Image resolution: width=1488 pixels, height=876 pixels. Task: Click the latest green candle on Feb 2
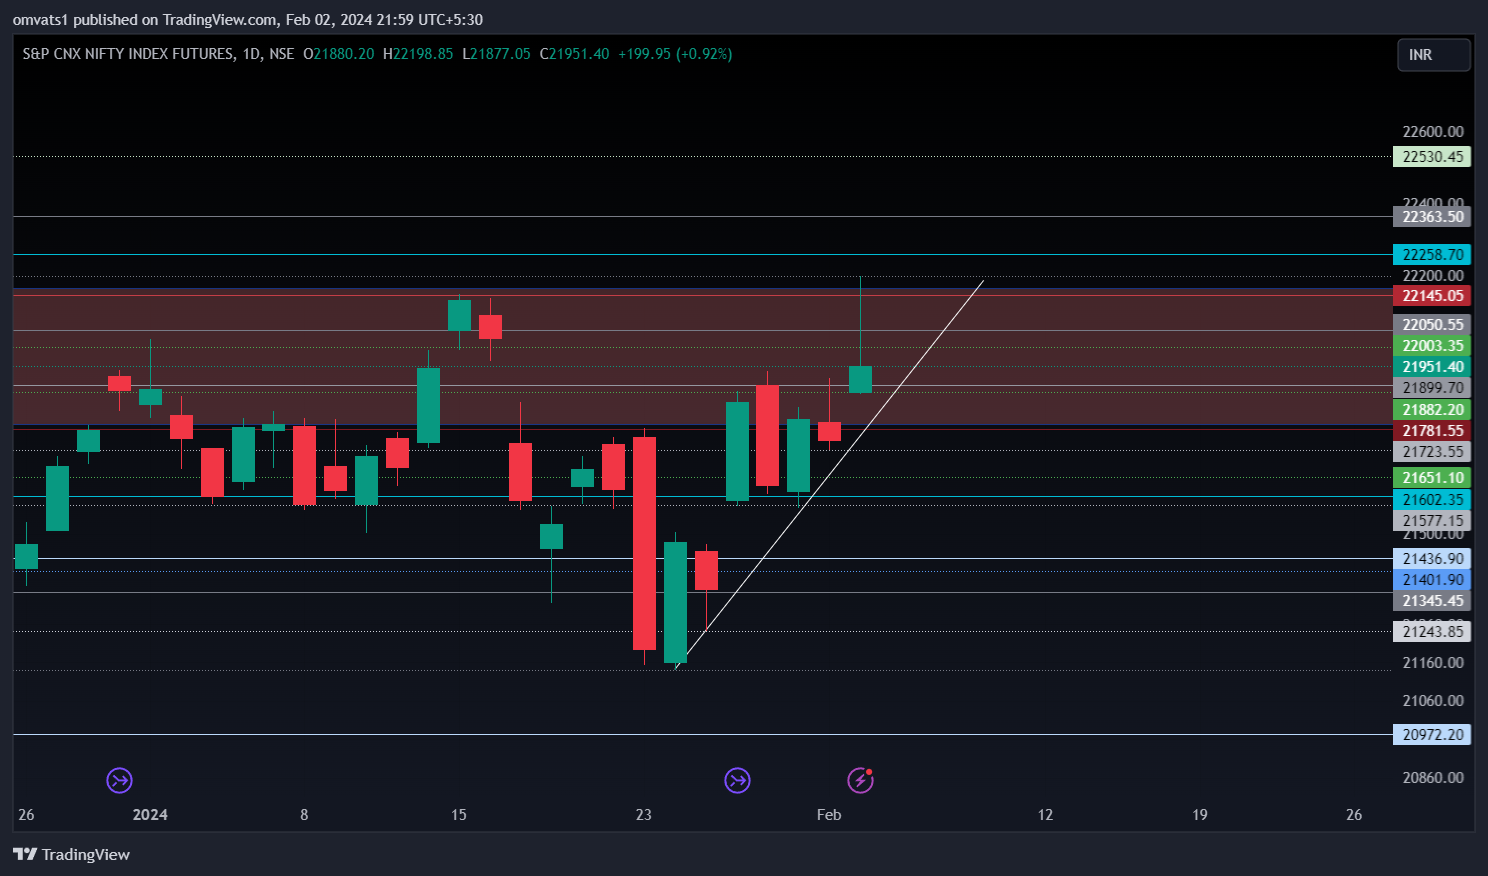(x=860, y=379)
